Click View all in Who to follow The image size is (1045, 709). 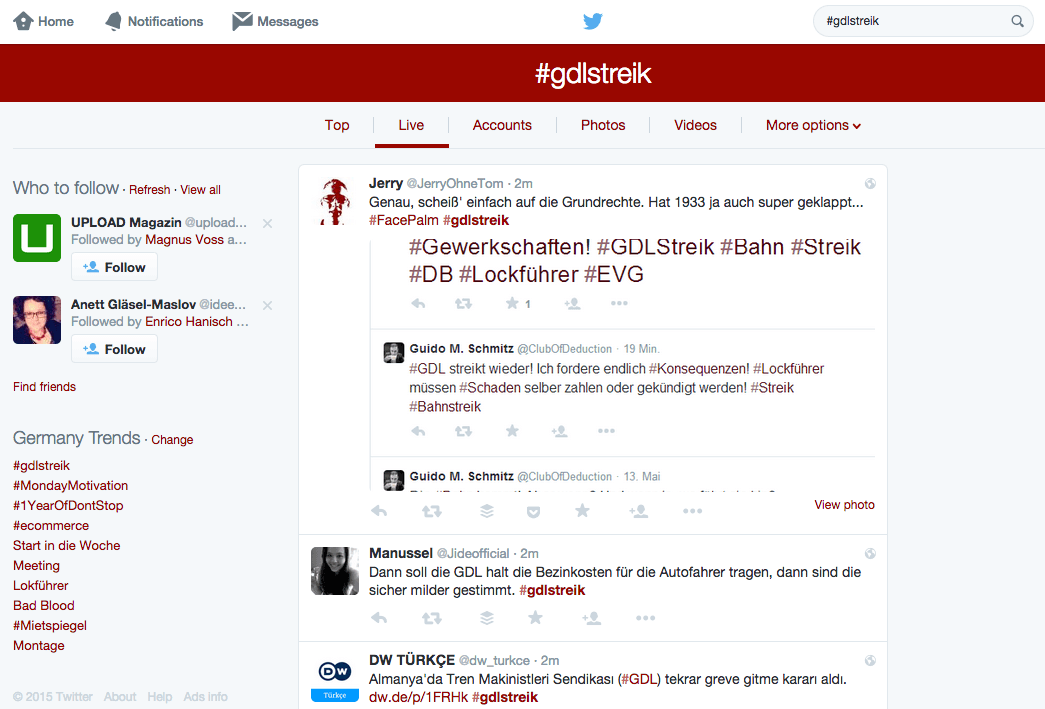coord(201,190)
